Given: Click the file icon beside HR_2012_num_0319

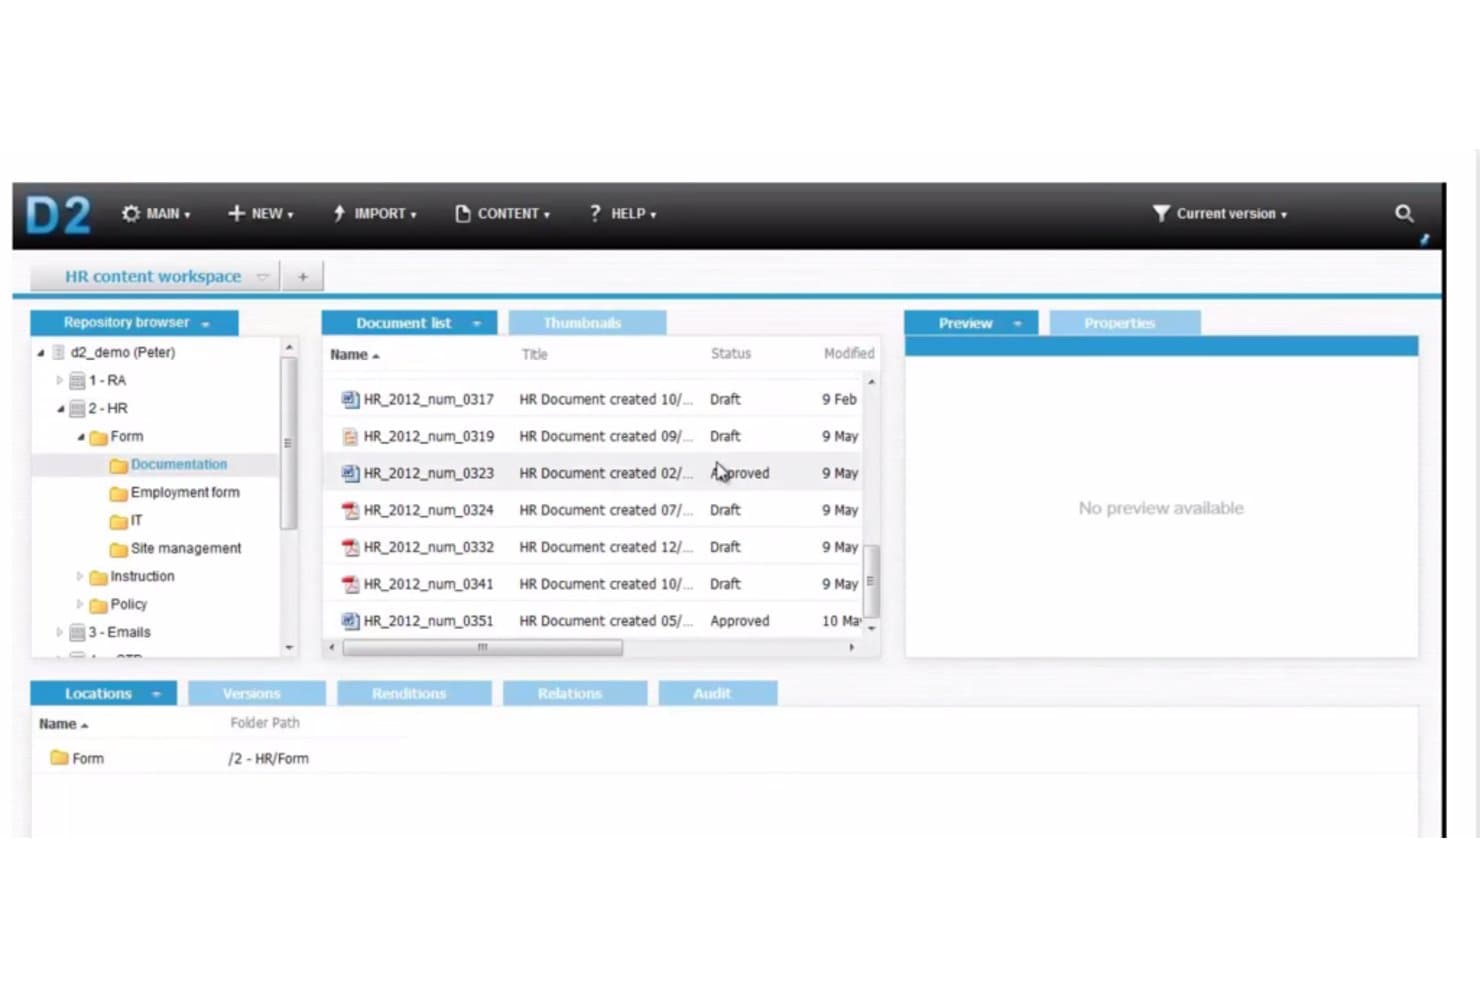Looking at the screenshot, I should click(x=350, y=436).
